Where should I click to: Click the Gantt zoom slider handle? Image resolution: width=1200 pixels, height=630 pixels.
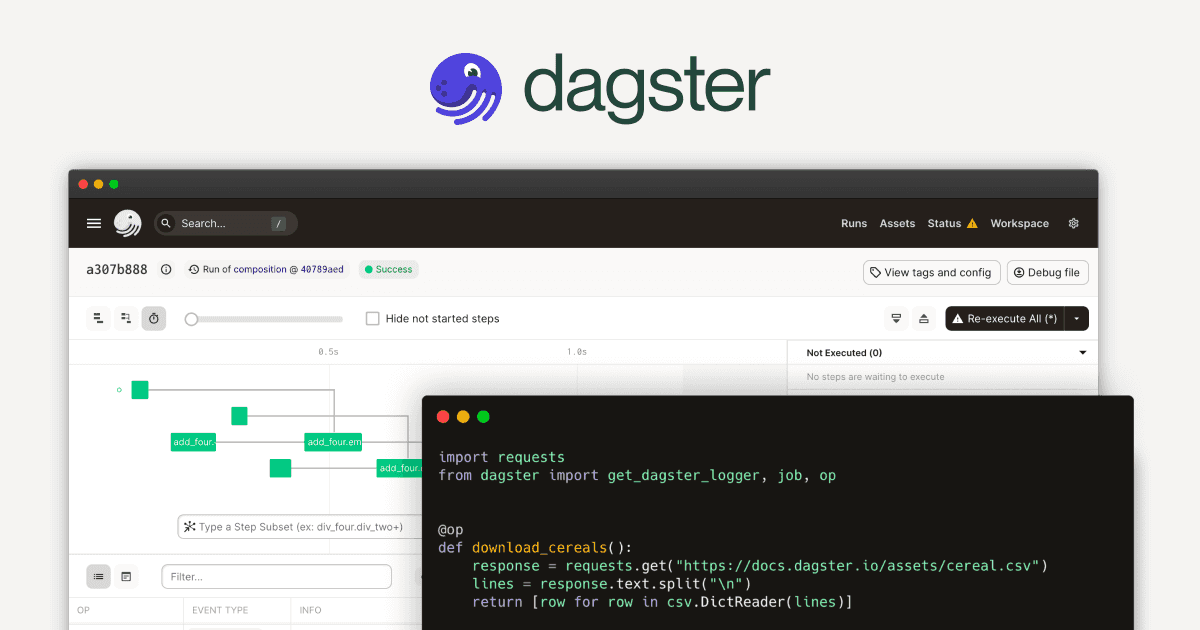191,319
